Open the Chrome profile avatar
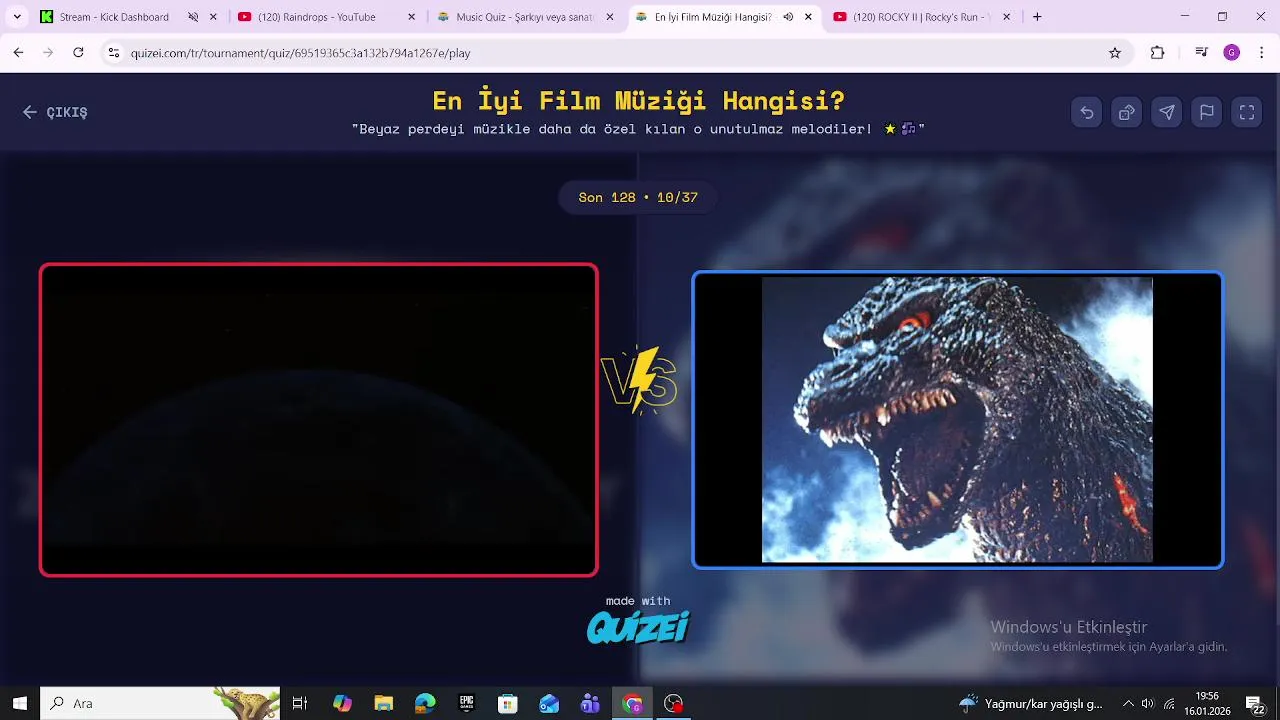This screenshot has width=1280, height=720. [x=1232, y=53]
